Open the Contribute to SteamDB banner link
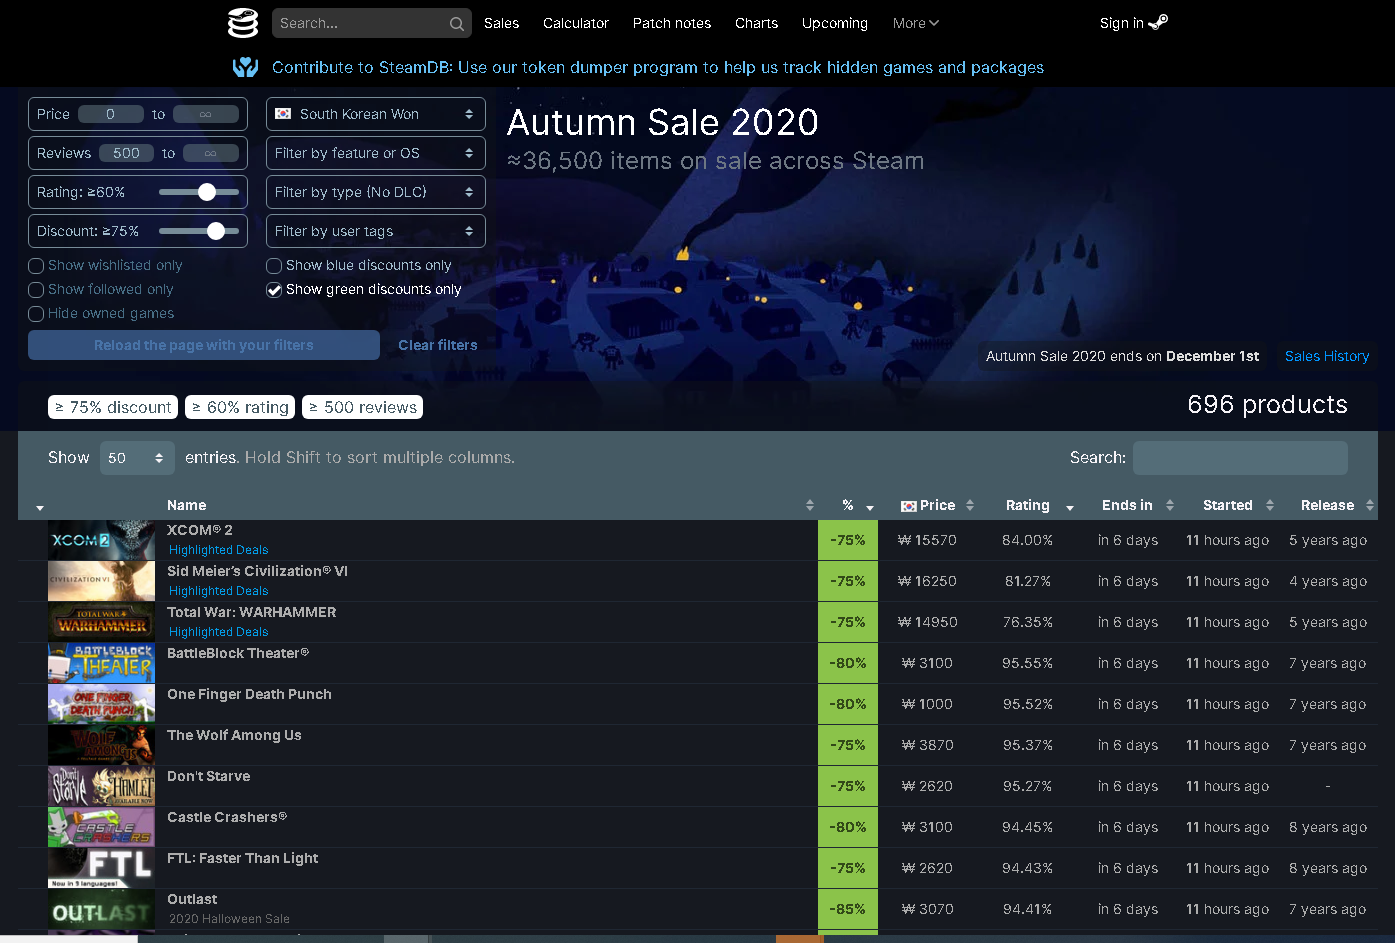The height and width of the screenshot is (943, 1395). click(x=658, y=67)
